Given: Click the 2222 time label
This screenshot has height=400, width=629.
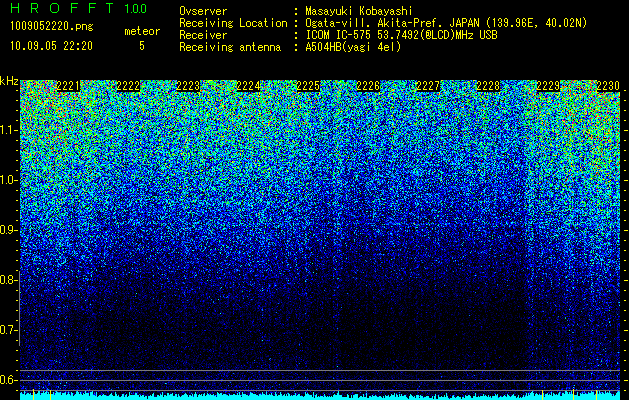Looking at the screenshot, I should coord(128,86).
